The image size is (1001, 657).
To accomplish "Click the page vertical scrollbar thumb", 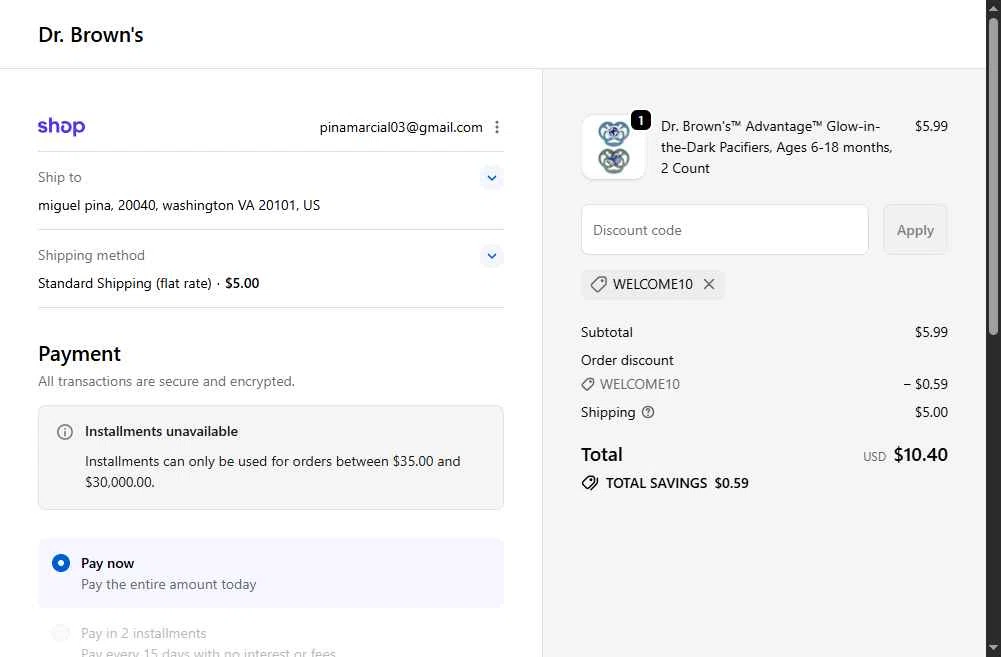I will [993, 176].
